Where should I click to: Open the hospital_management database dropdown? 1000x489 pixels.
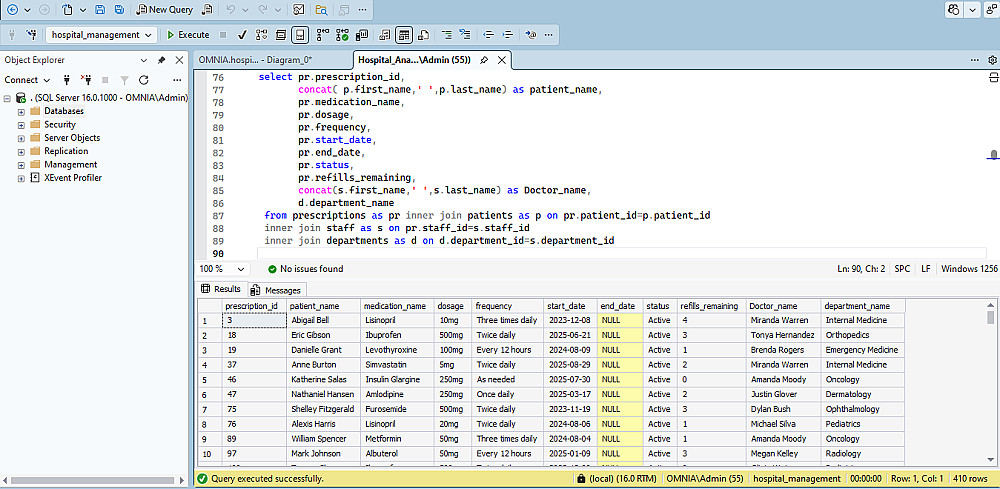click(149, 34)
